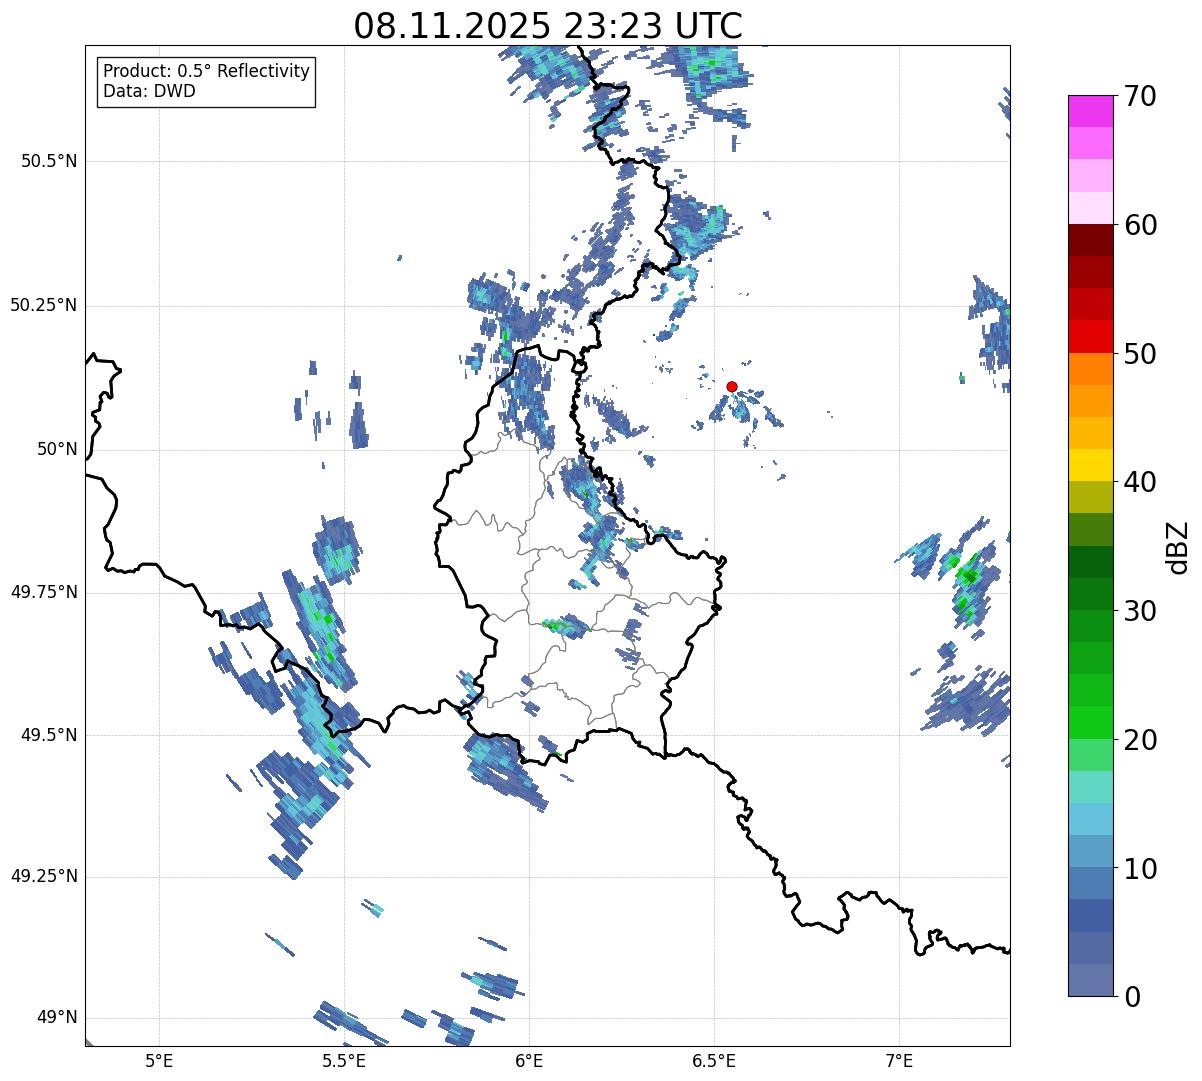Click the 50.25°N latitude label
Screen dimensions: 1202x1081
pos(44,305)
